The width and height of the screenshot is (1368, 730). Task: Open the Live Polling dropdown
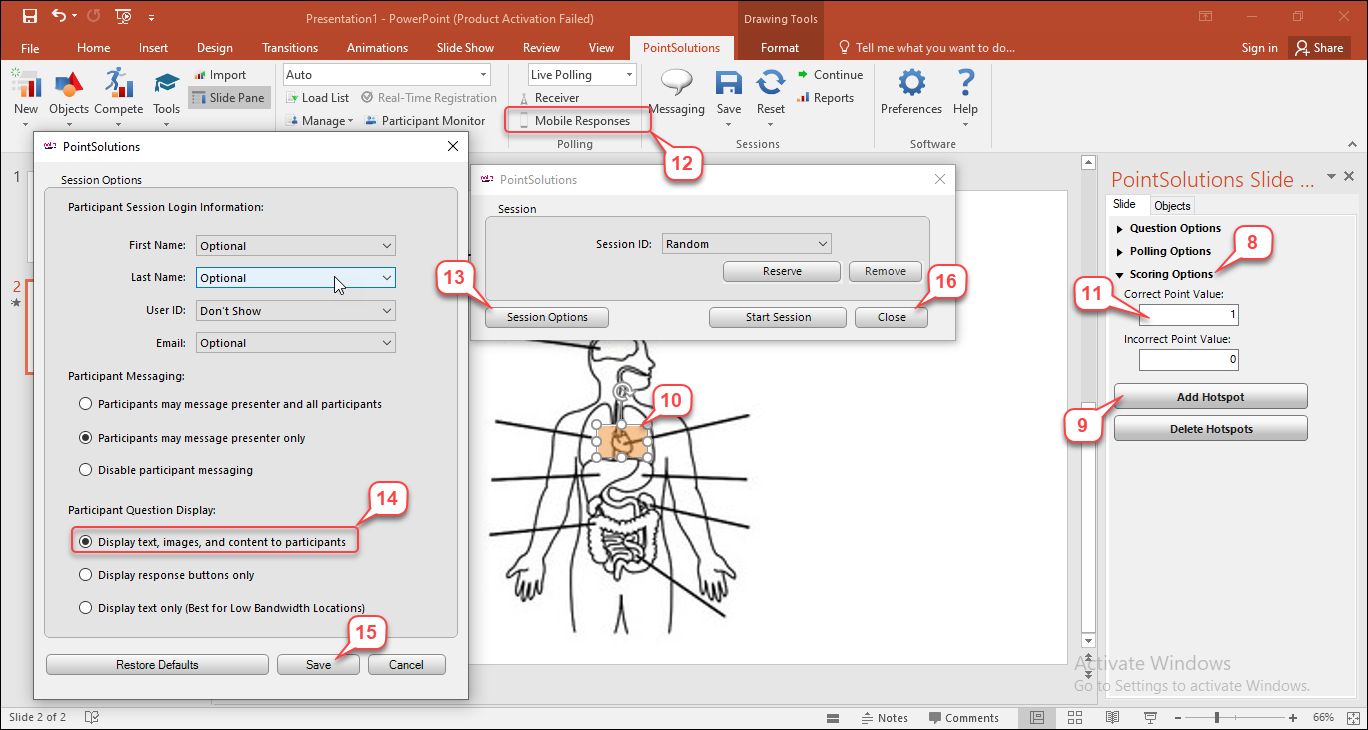pyautogui.click(x=582, y=75)
